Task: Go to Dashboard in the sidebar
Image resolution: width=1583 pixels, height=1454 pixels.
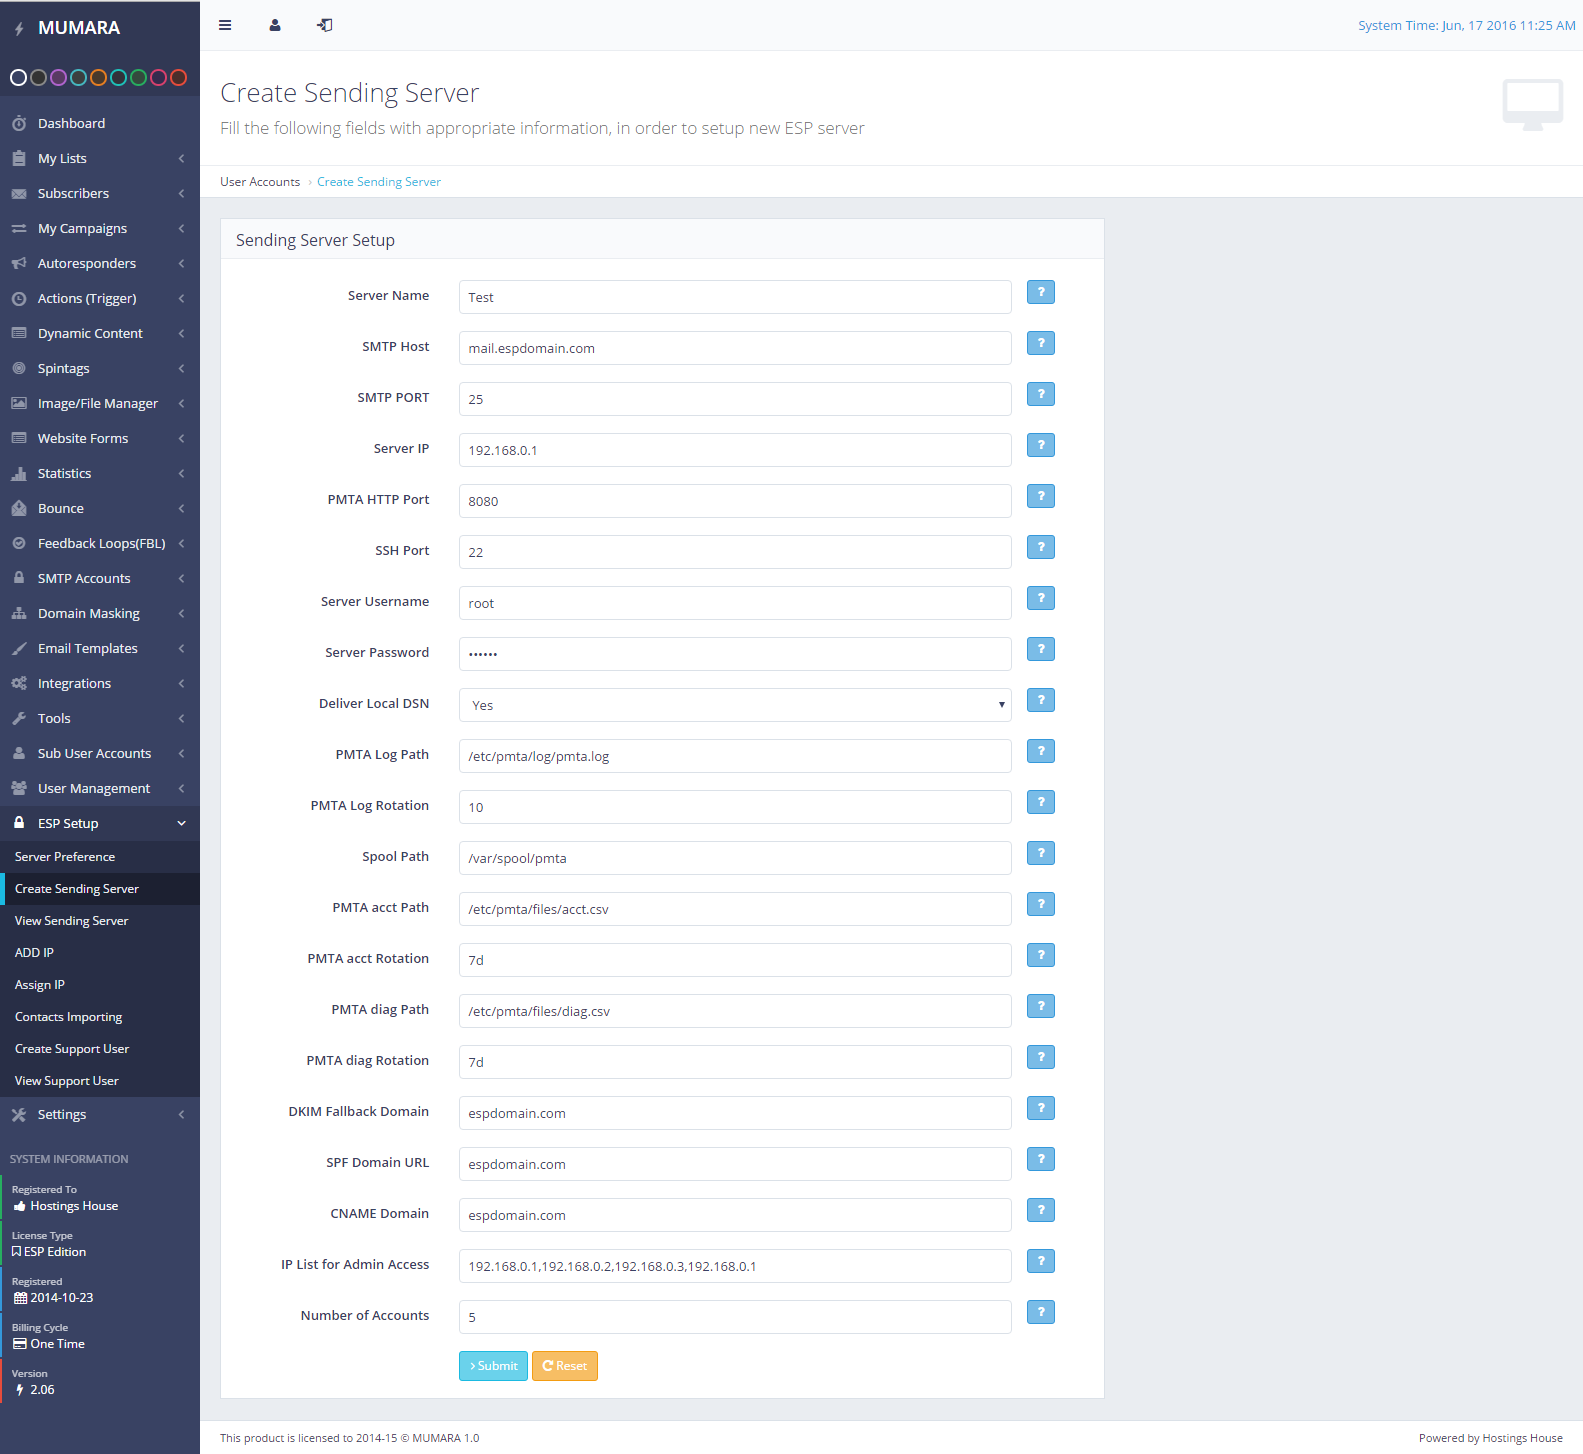Action: click(x=71, y=123)
